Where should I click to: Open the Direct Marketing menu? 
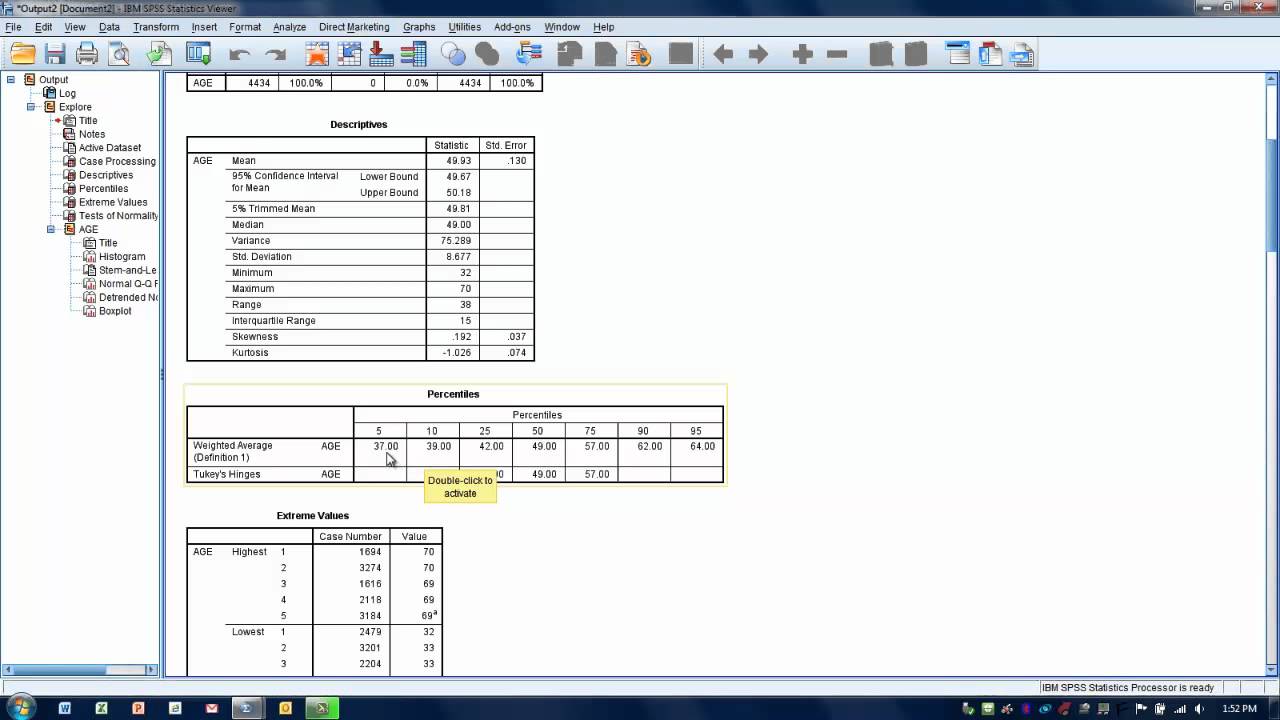pyautogui.click(x=354, y=27)
